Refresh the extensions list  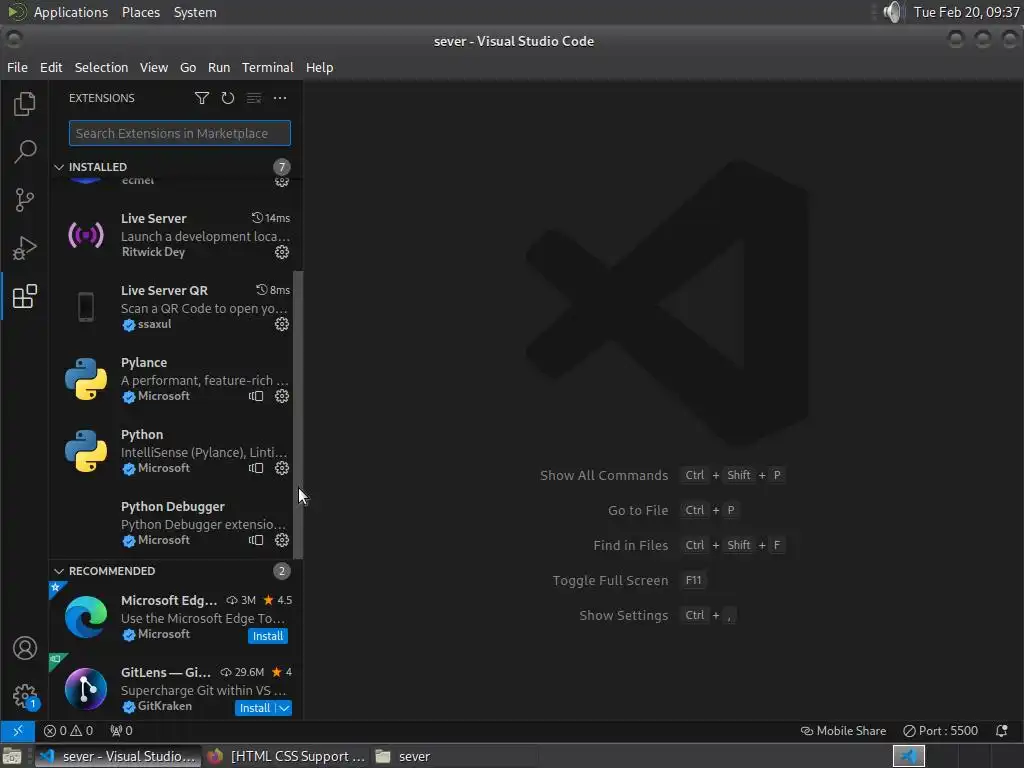click(x=227, y=98)
